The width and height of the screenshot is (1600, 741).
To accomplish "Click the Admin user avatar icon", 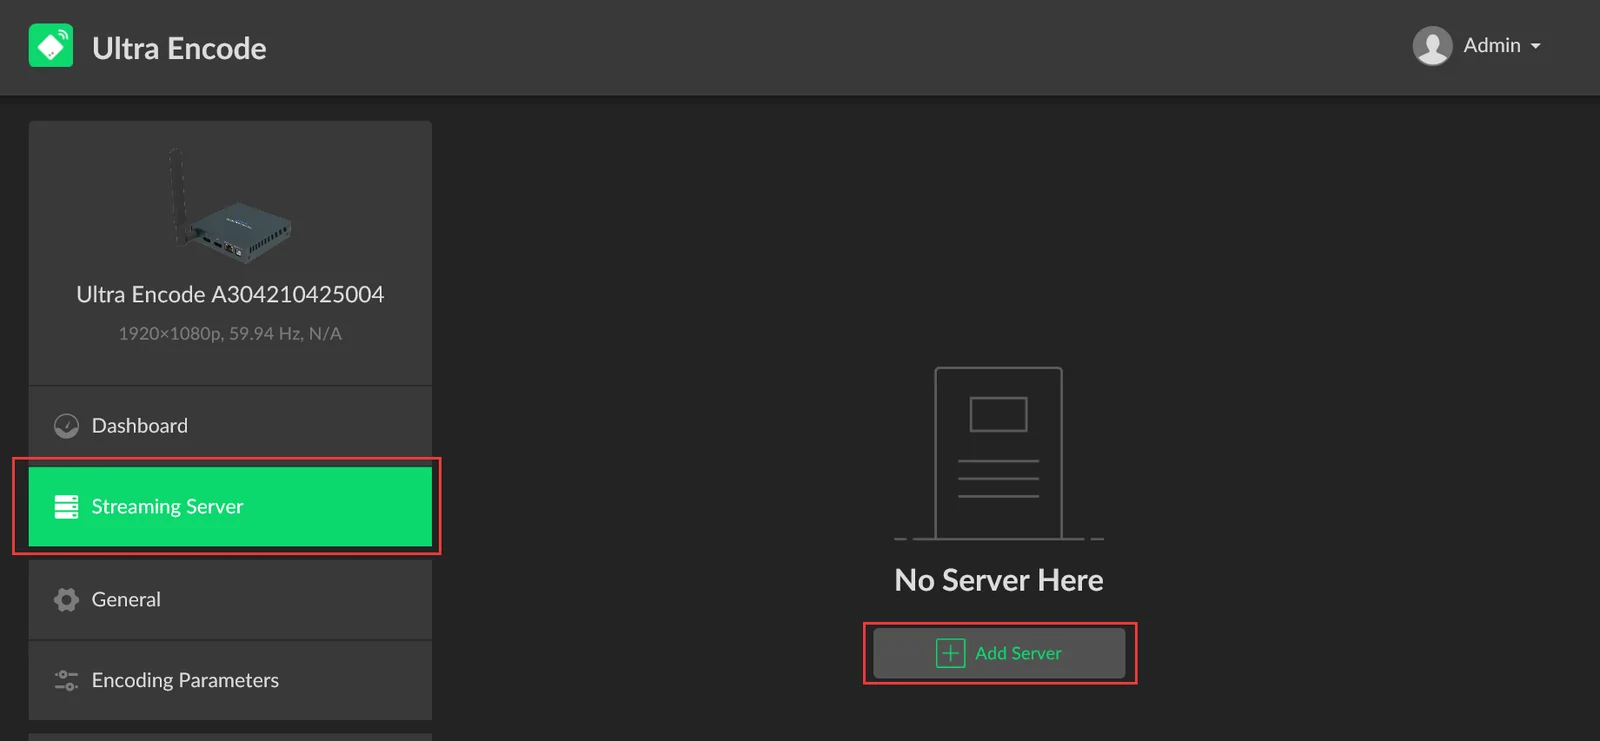I will click(1432, 46).
